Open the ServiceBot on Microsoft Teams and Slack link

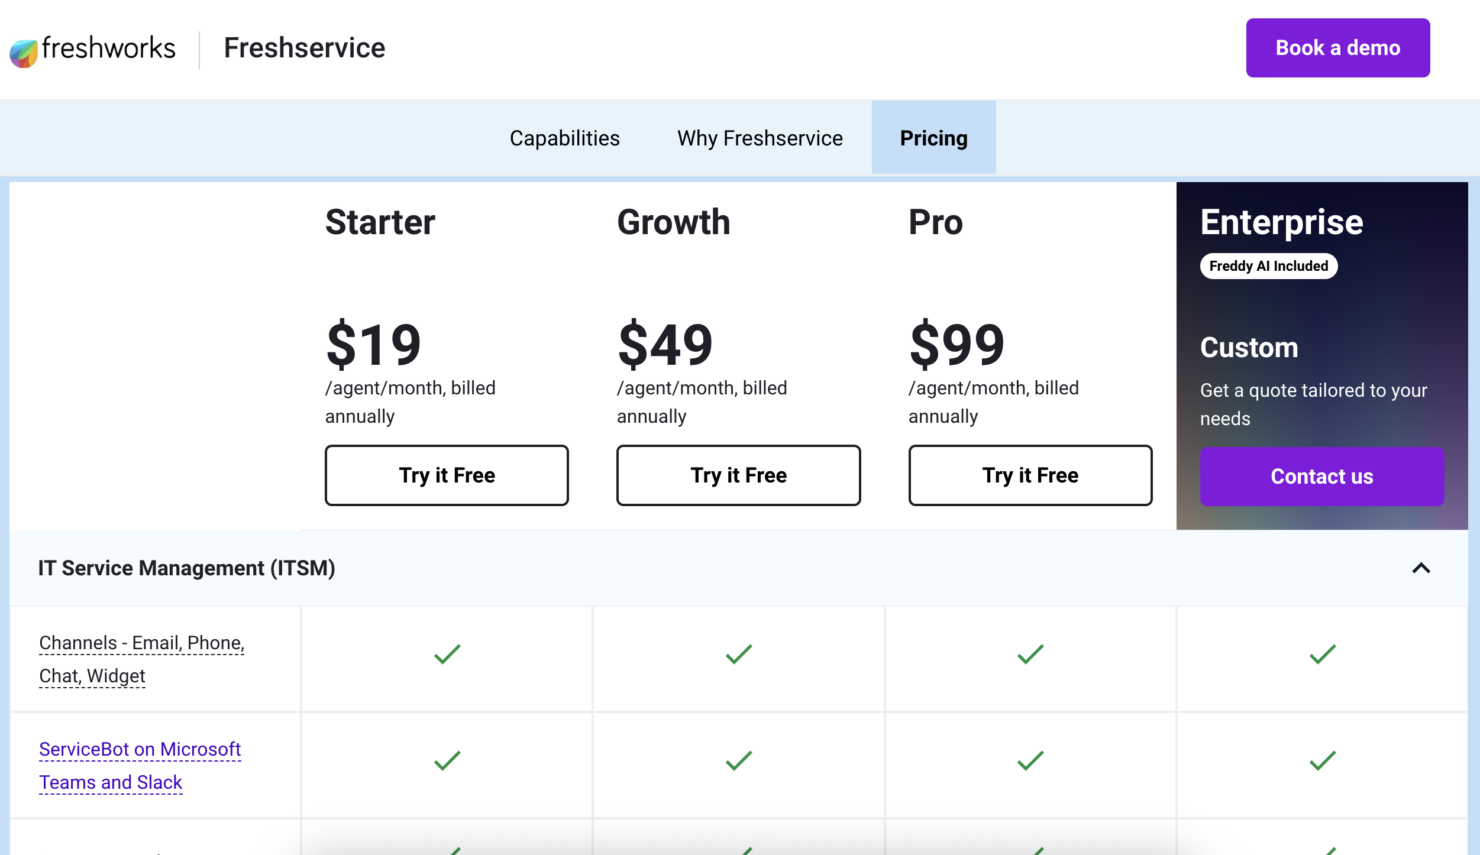[x=139, y=765]
